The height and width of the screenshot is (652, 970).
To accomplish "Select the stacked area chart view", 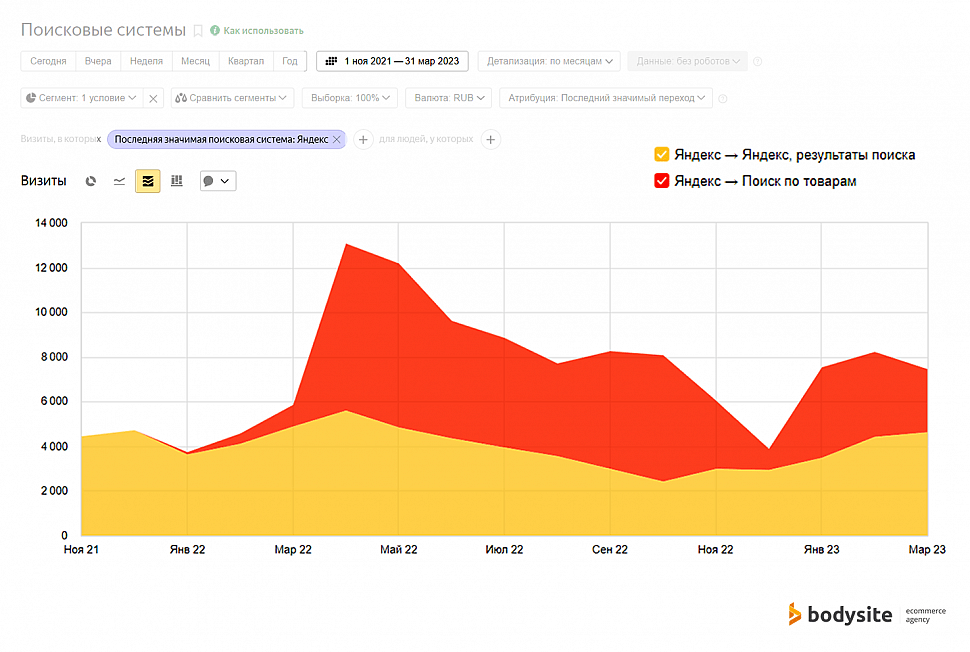I will [x=148, y=181].
